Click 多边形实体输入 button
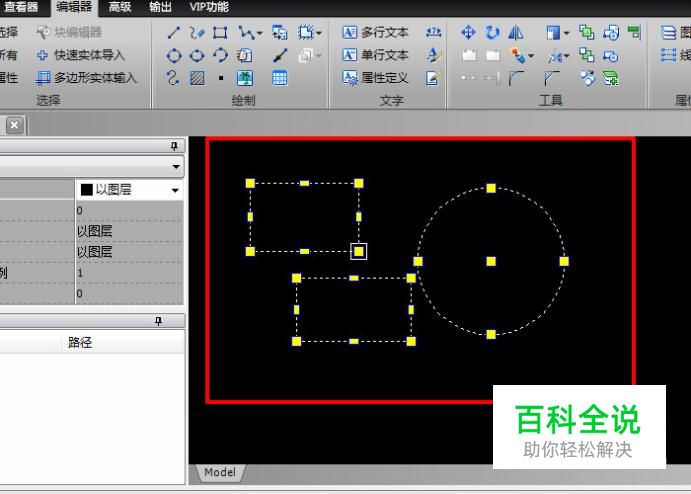This screenshot has height=494, width=691. [x=86, y=78]
